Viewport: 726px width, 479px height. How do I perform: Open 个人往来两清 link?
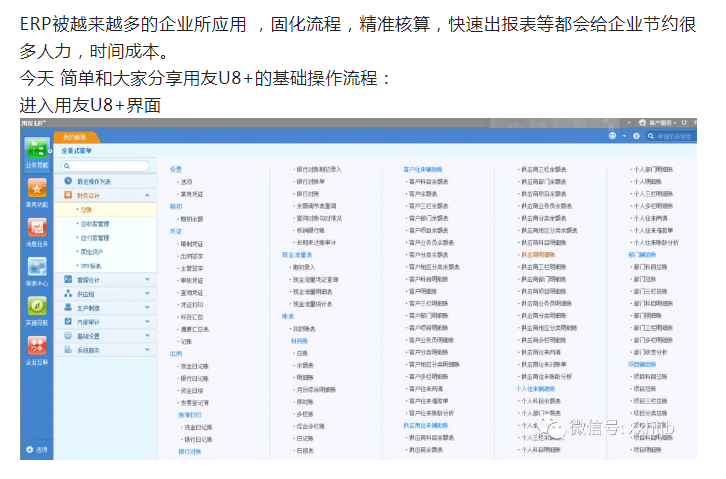point(651,218)
